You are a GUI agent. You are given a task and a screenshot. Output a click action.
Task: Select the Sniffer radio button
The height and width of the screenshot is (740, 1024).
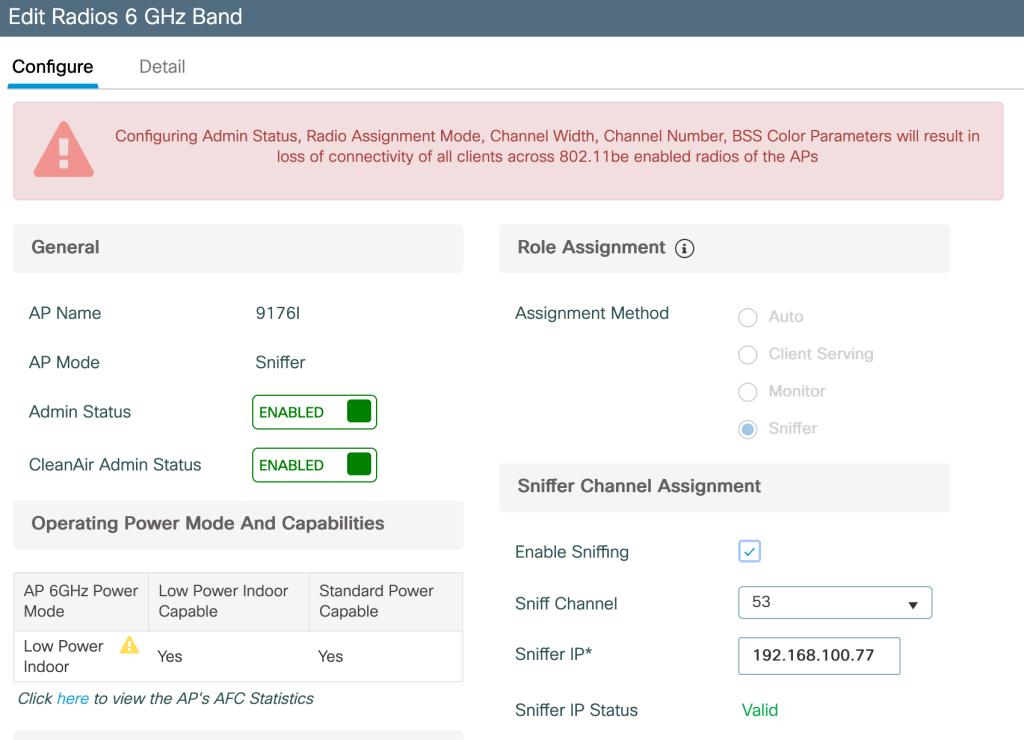click(747, 429)
